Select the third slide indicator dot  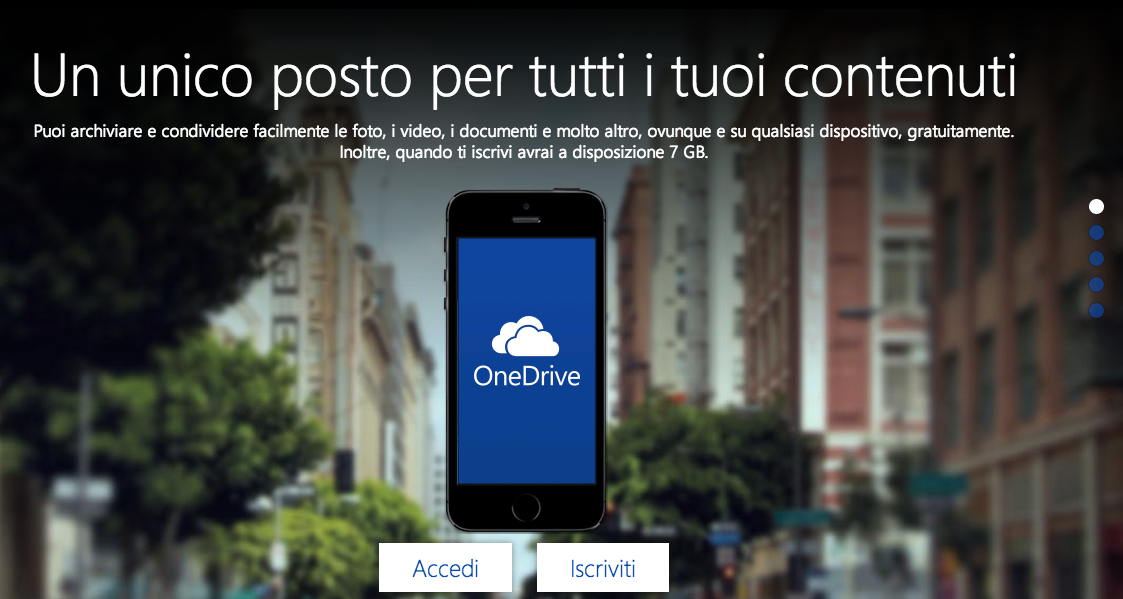click(x=1096, y=258)
